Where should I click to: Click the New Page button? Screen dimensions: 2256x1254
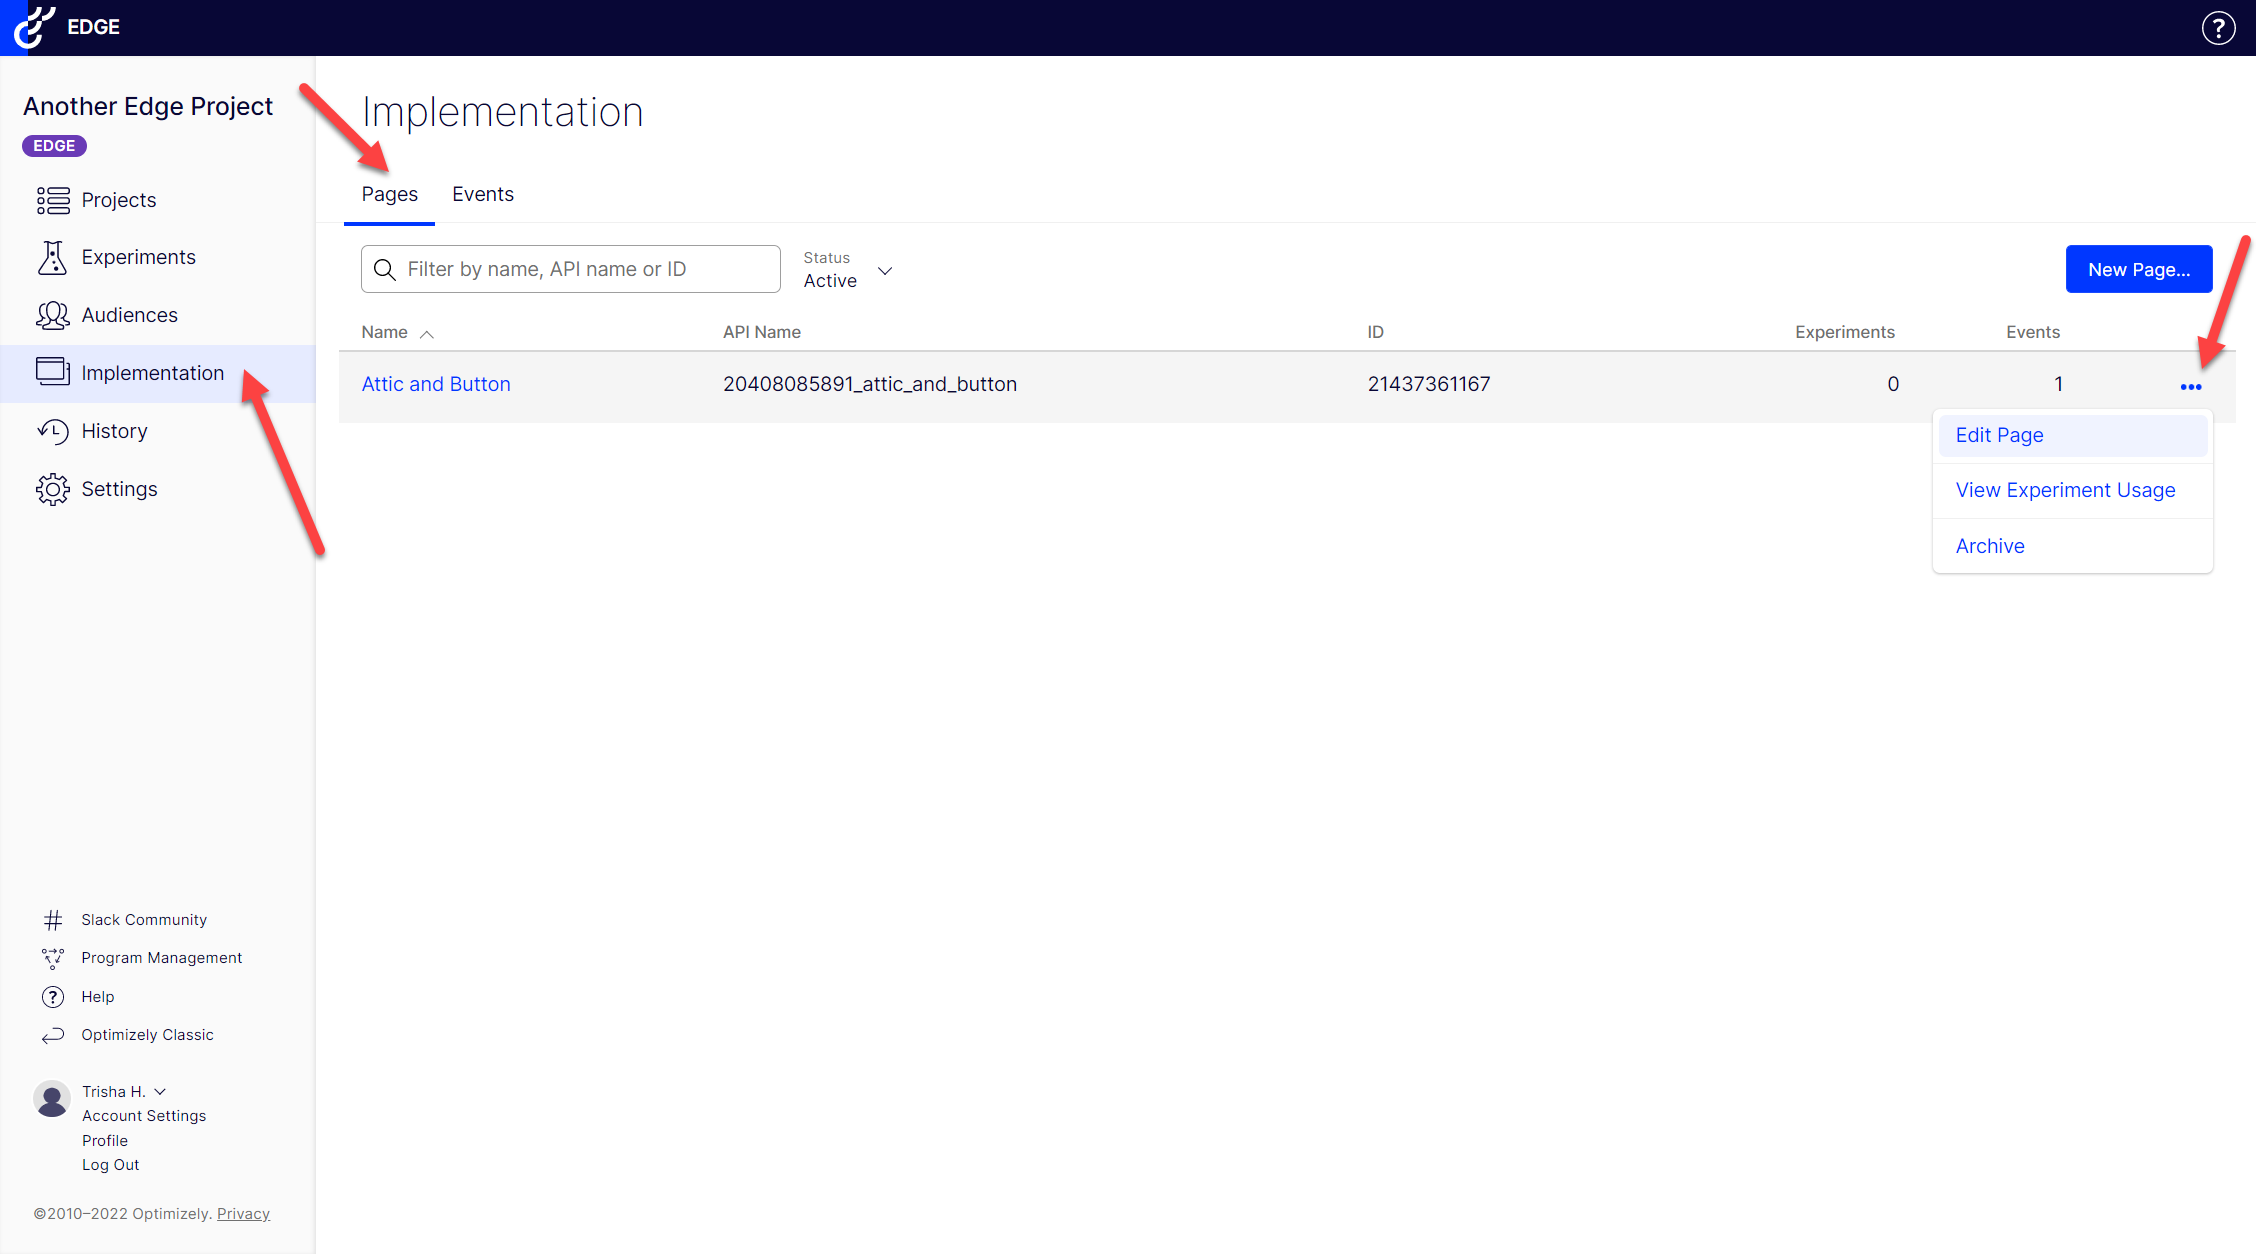point(2138,269)
